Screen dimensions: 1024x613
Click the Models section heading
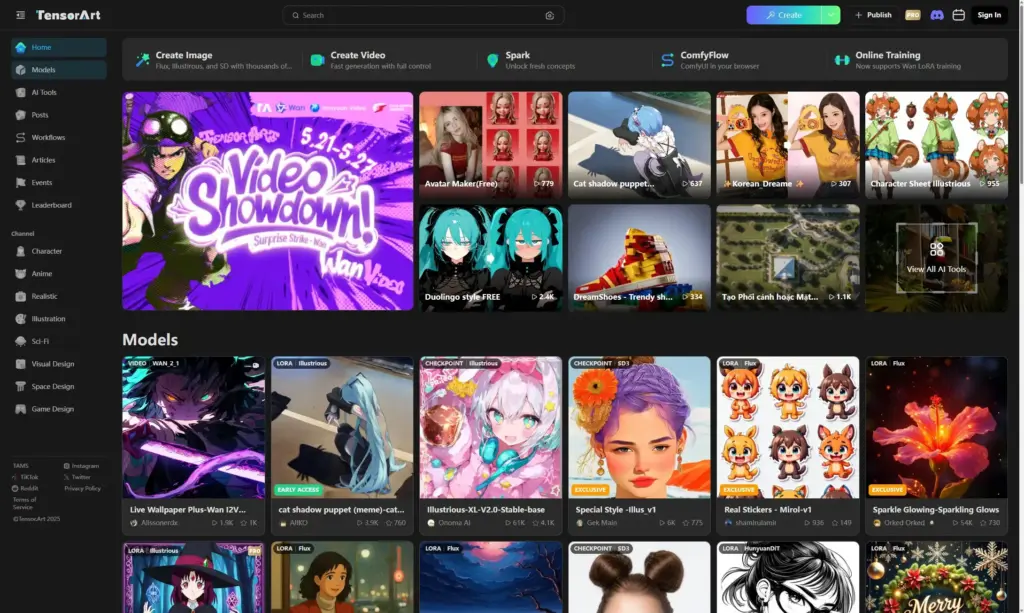click(150, 339)
